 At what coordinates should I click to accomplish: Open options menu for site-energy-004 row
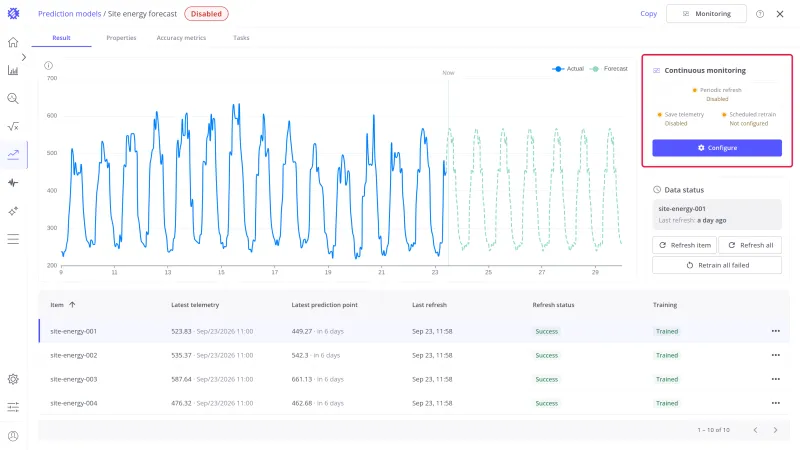coord(776,403)
